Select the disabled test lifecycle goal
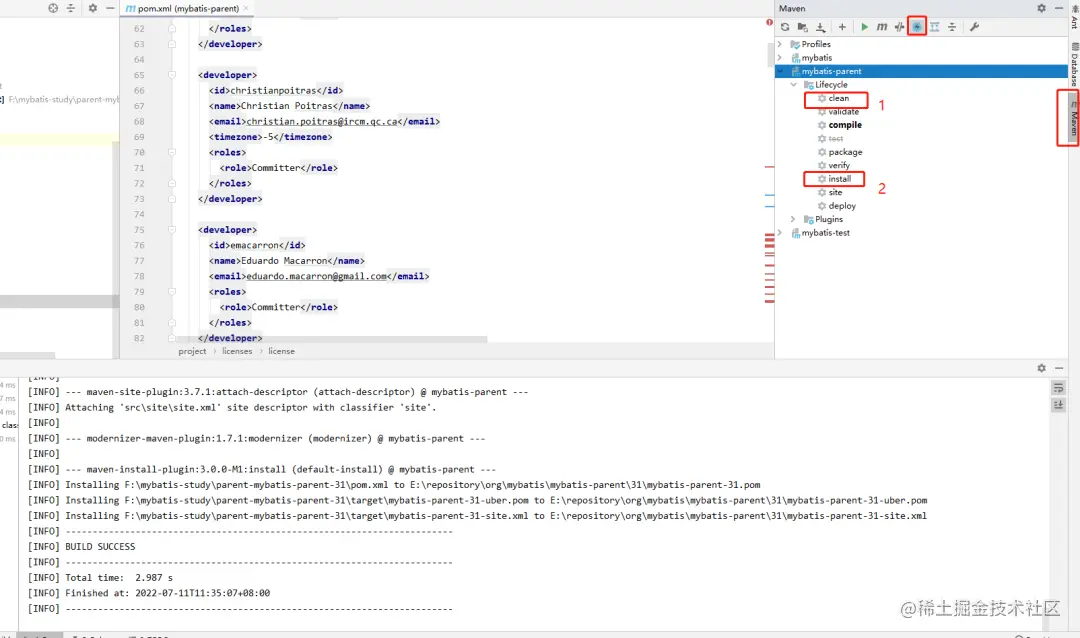The image size is (1080, 638). tap(835, 138)
